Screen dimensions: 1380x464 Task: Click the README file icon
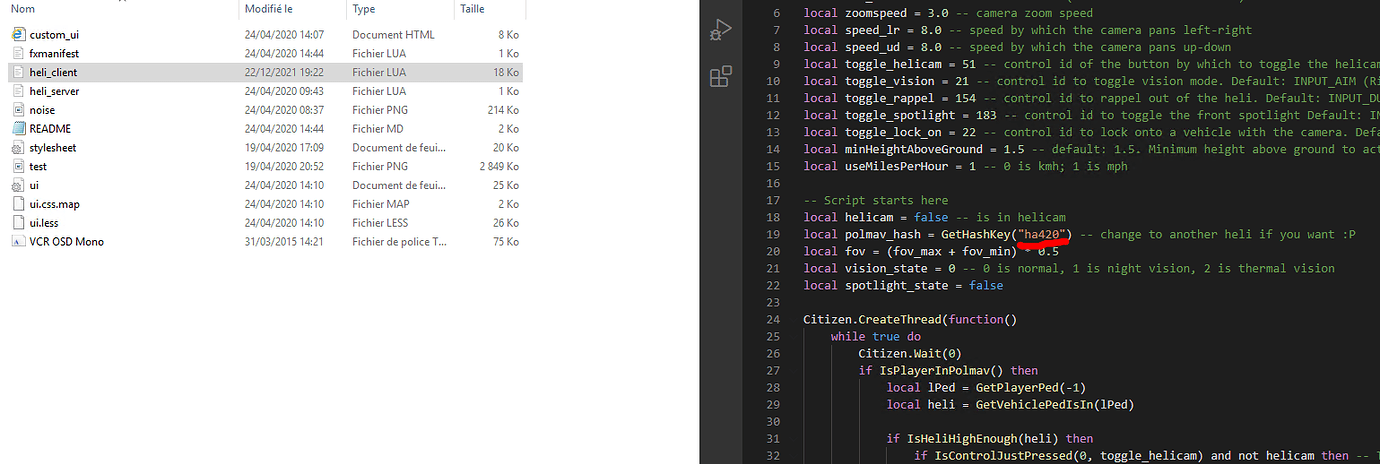click(x=19, y=129)
